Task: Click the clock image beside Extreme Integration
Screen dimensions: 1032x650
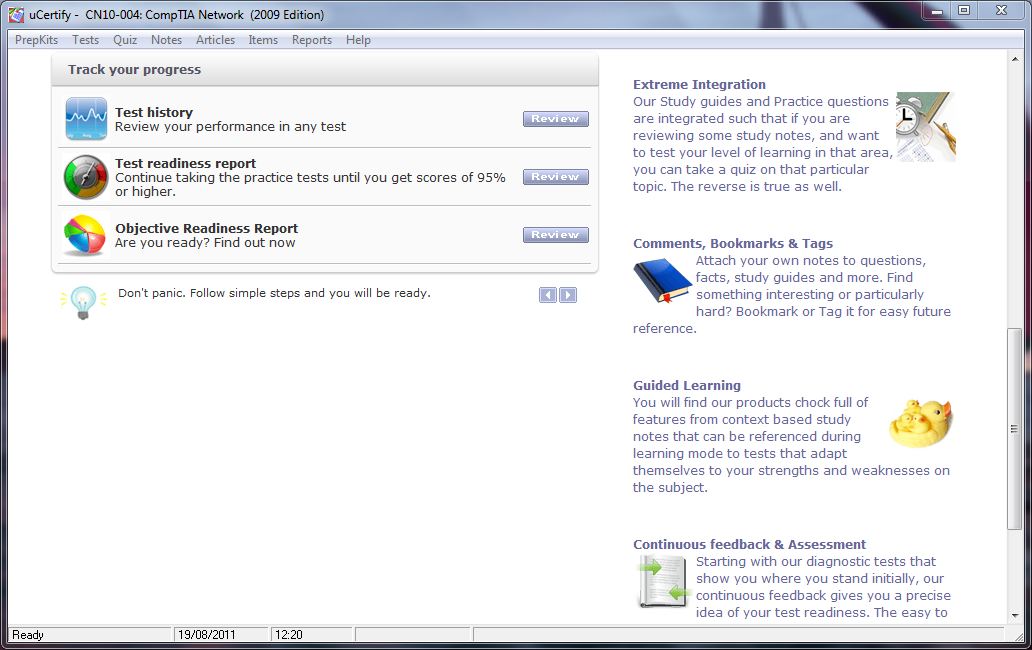Action: coord(925,127)
